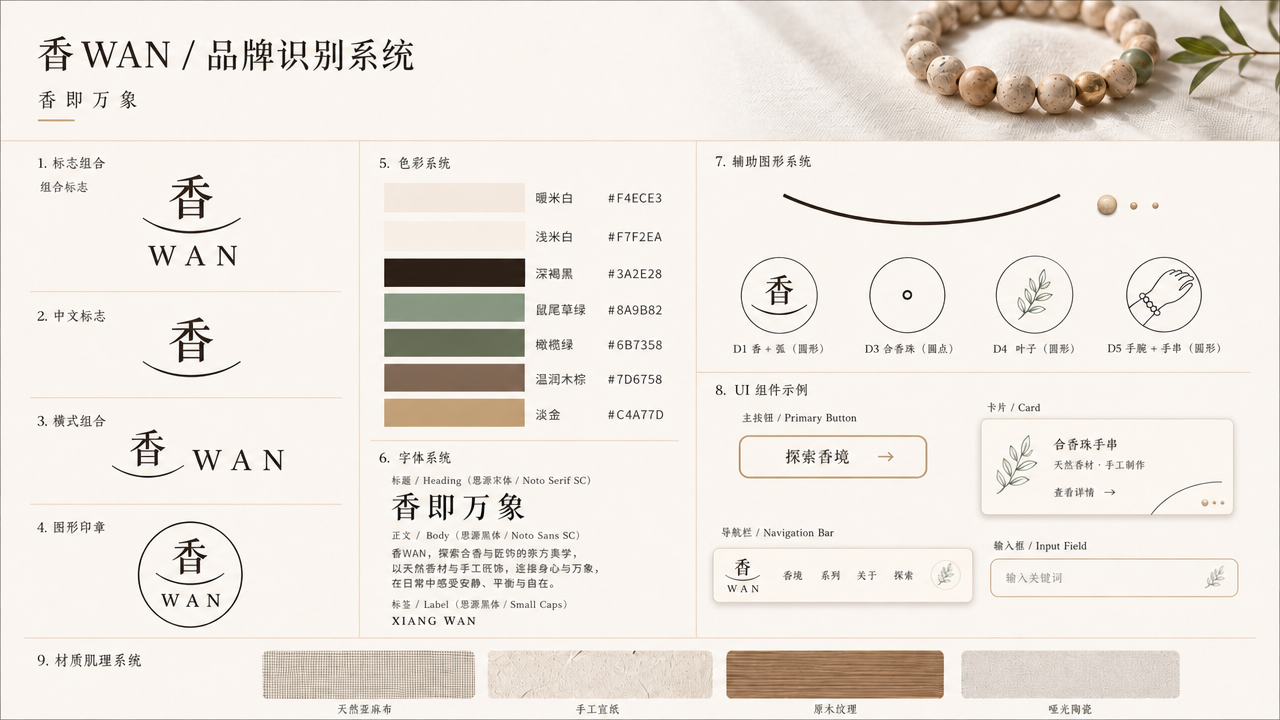This screenshot has height=720, width=1280.
Task: Click the 原木纹理 wood texture thumbnail
Action: (835, 675)
